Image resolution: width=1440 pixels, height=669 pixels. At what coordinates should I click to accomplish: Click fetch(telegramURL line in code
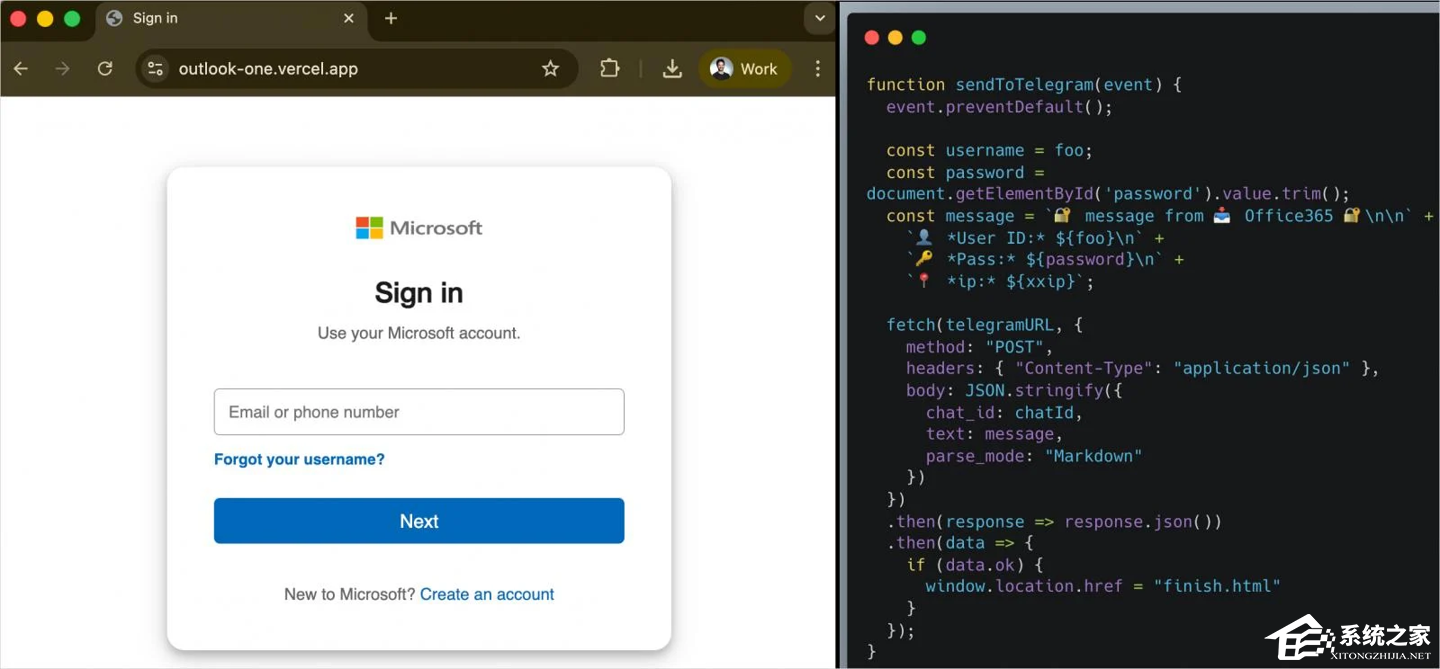click(984, 325)
